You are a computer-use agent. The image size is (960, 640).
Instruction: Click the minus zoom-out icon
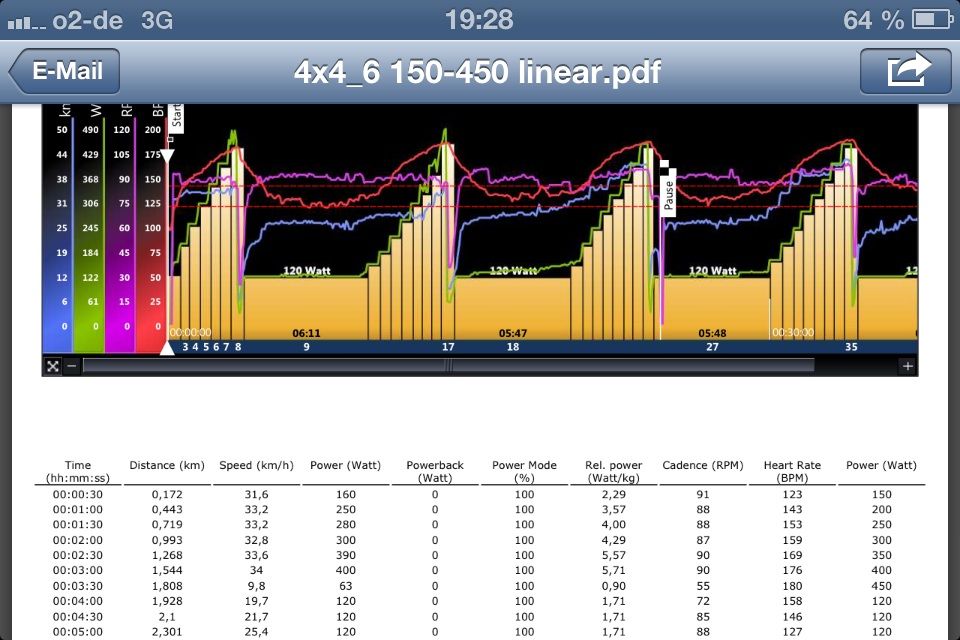(x=72, y=366)
